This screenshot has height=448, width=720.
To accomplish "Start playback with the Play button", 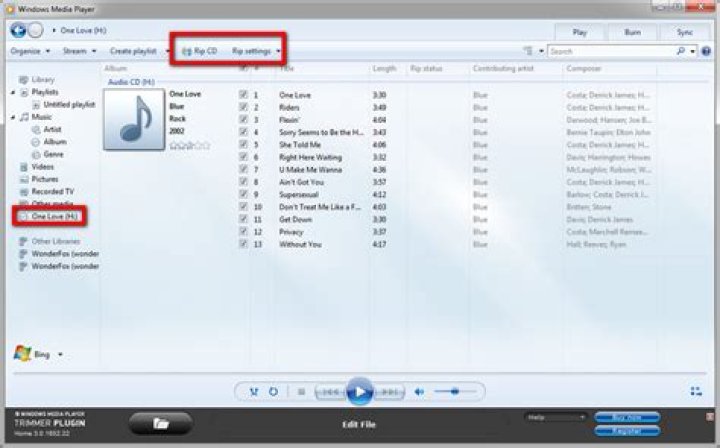I will coord(360,392).
